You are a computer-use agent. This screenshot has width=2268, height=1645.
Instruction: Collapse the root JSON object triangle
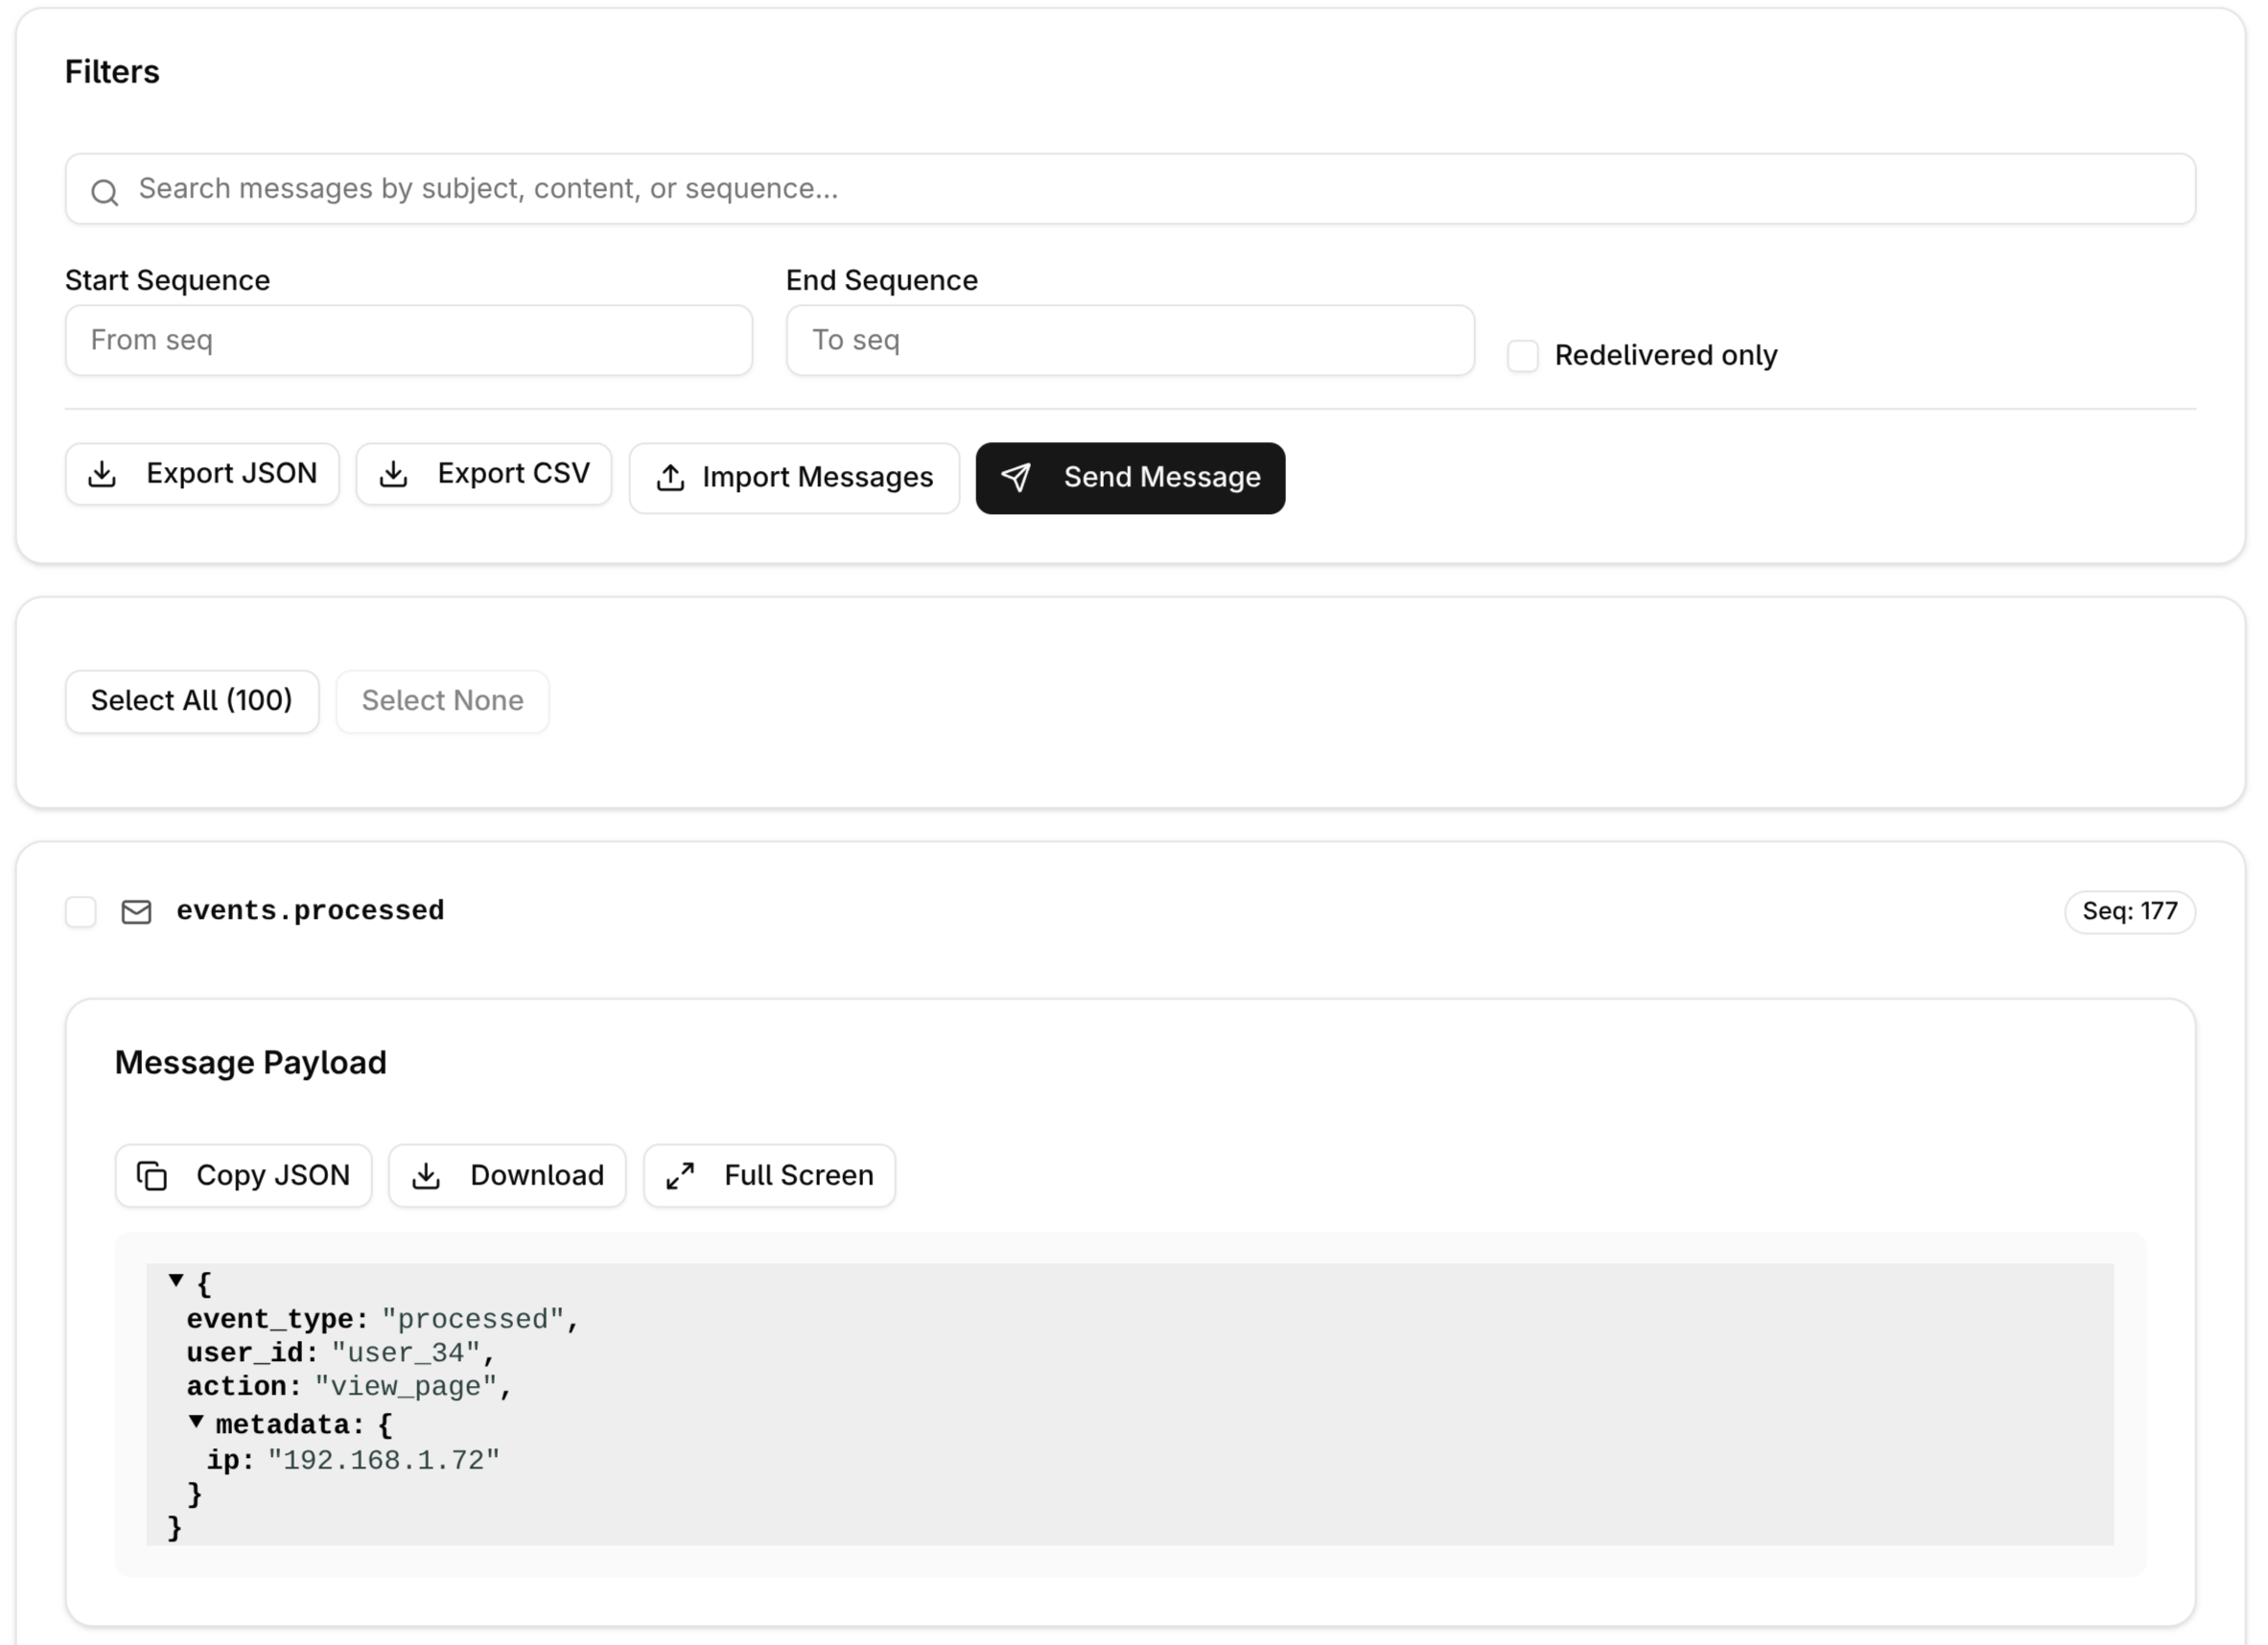176,1280
